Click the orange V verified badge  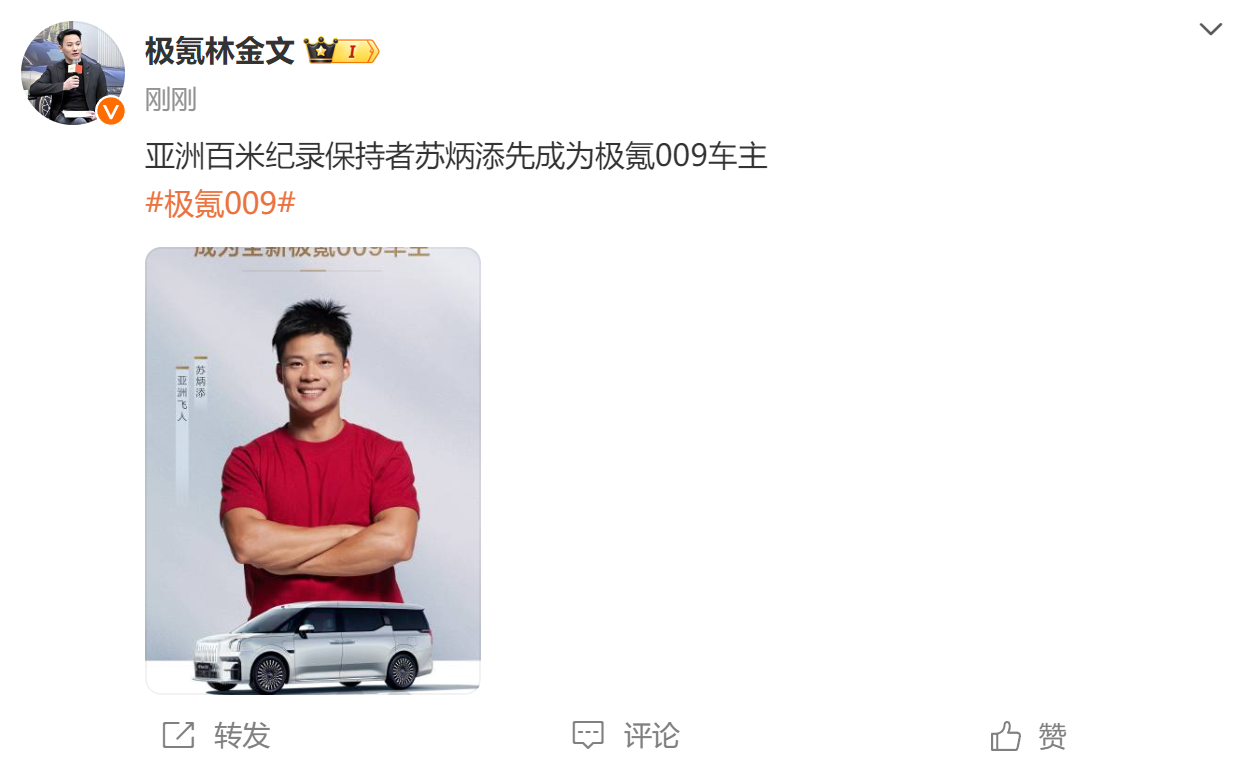110,111
